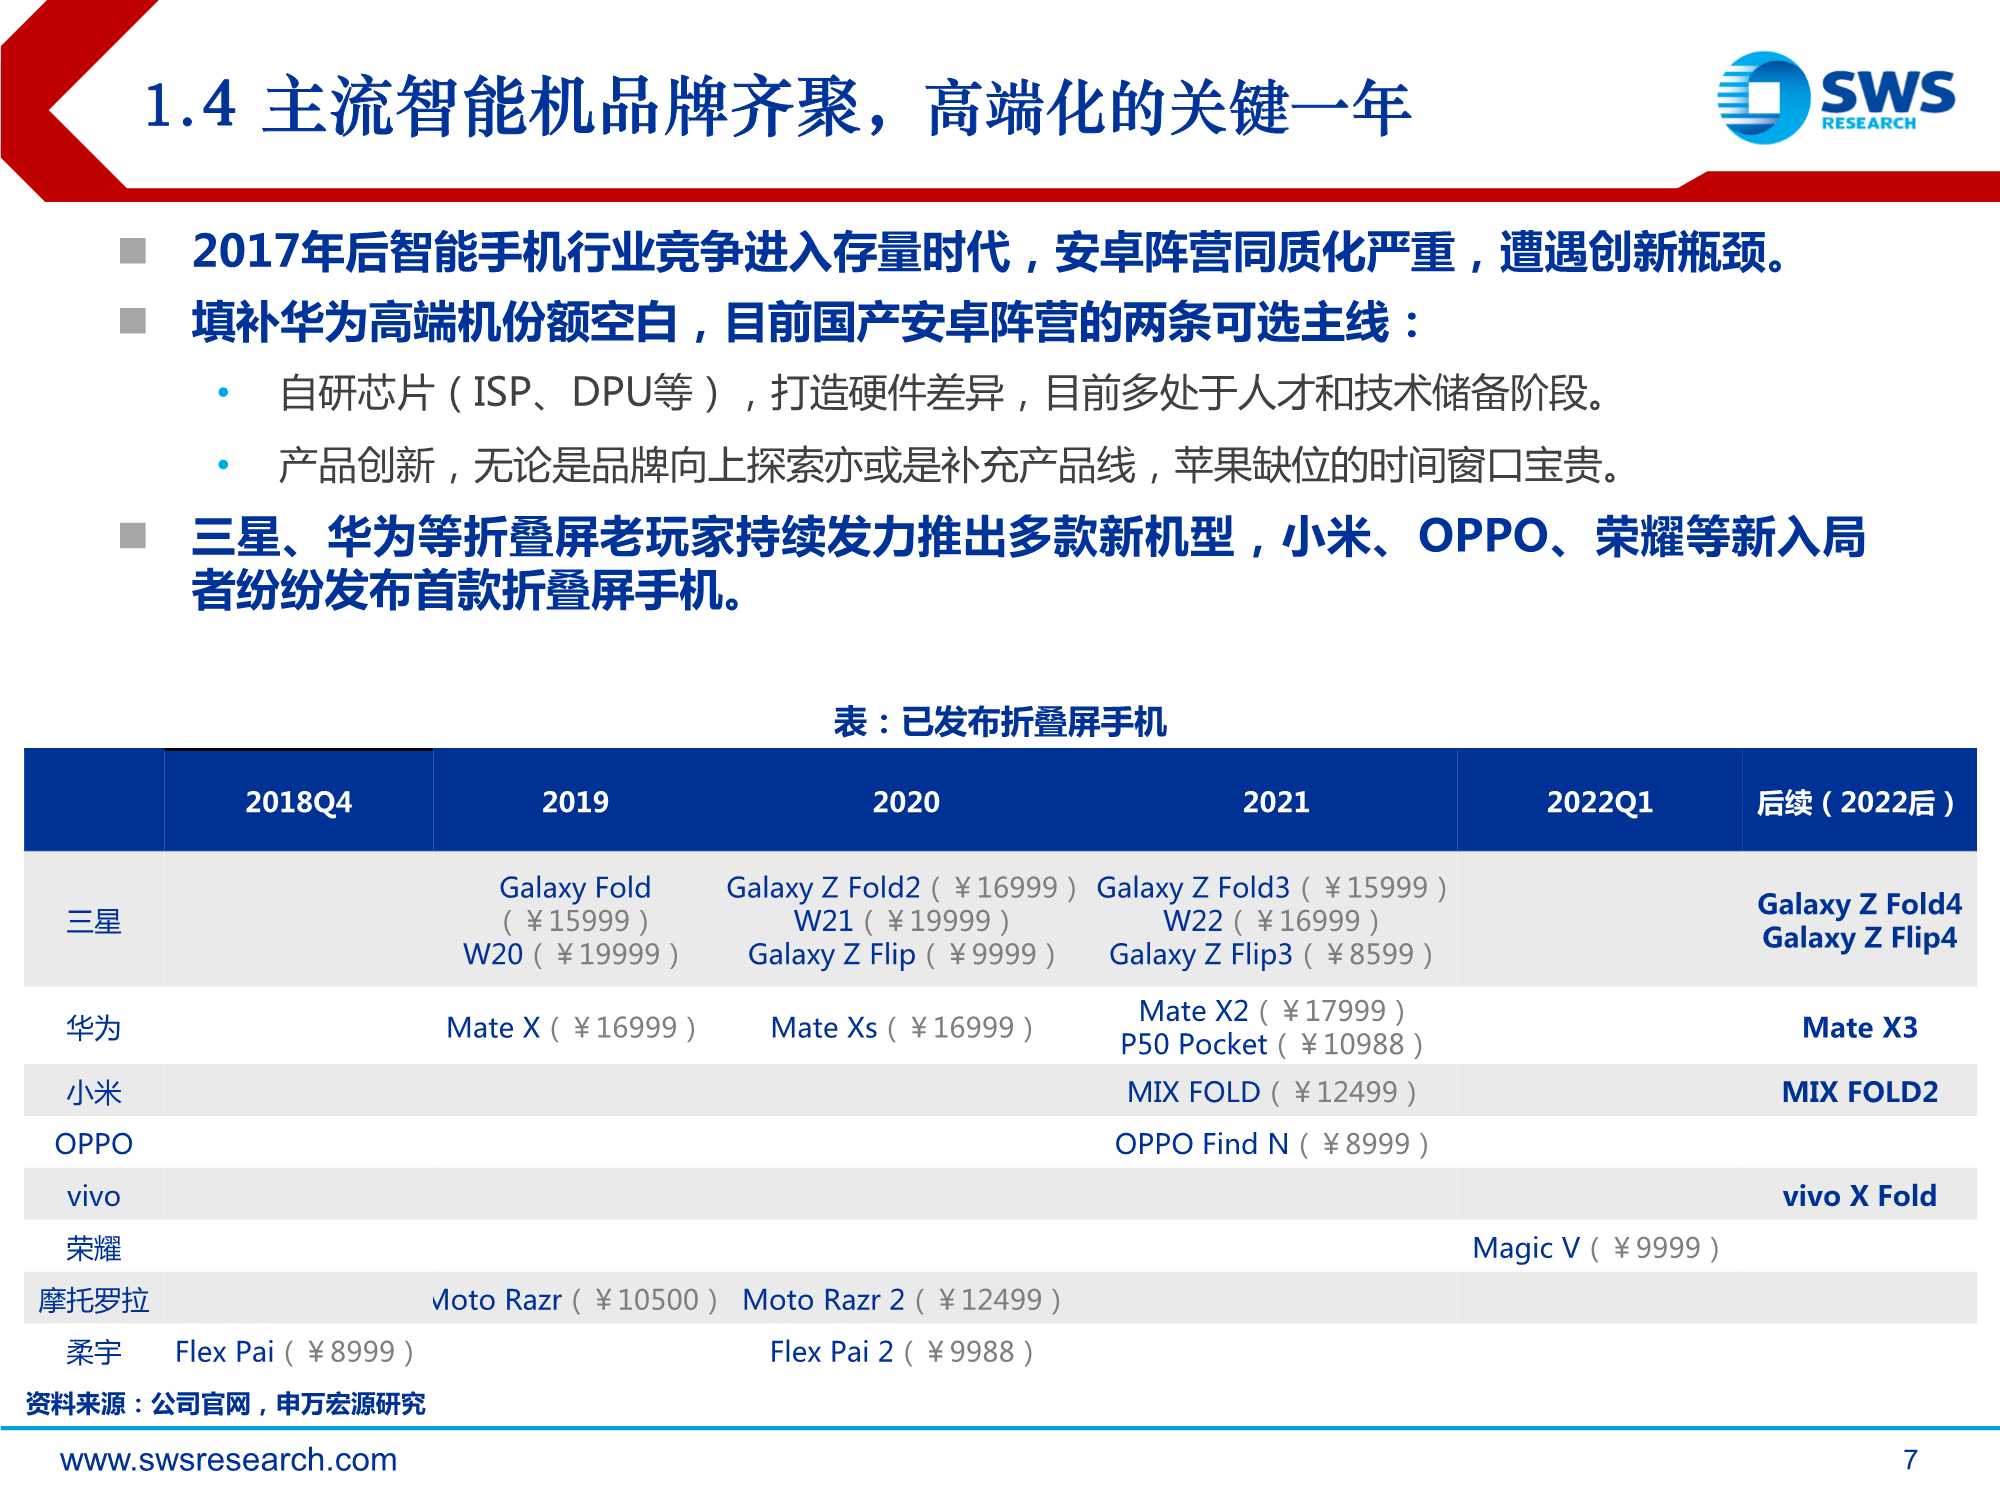Select the 荣耀 row label
2000x1500 pixels.
[94, 1248]
